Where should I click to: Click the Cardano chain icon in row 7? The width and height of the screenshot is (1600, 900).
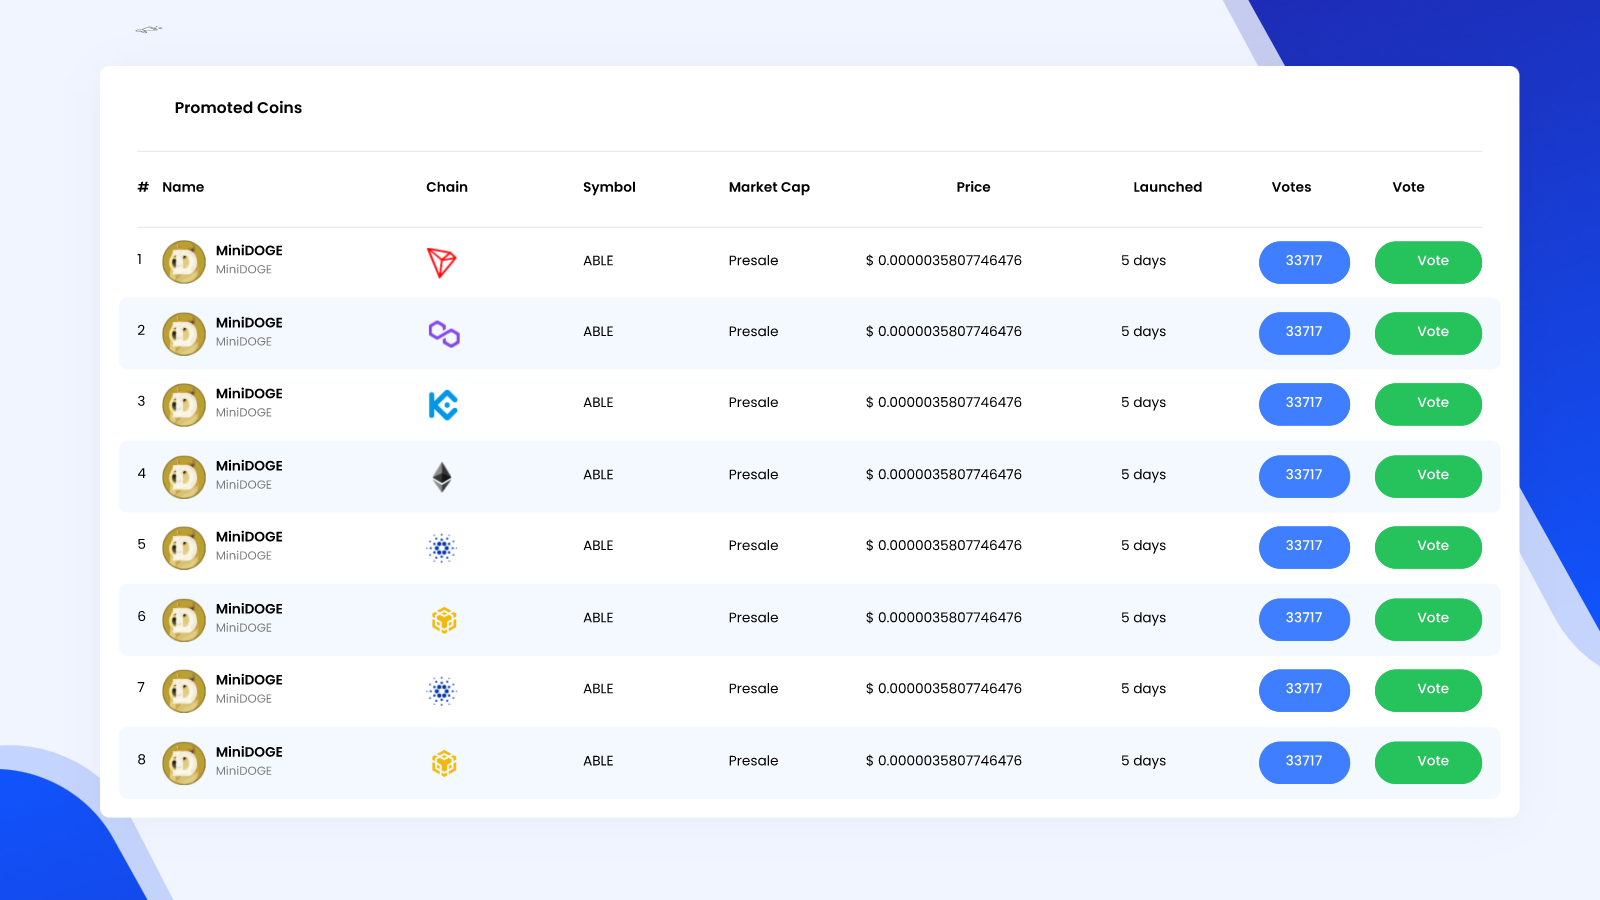[442, 691]
